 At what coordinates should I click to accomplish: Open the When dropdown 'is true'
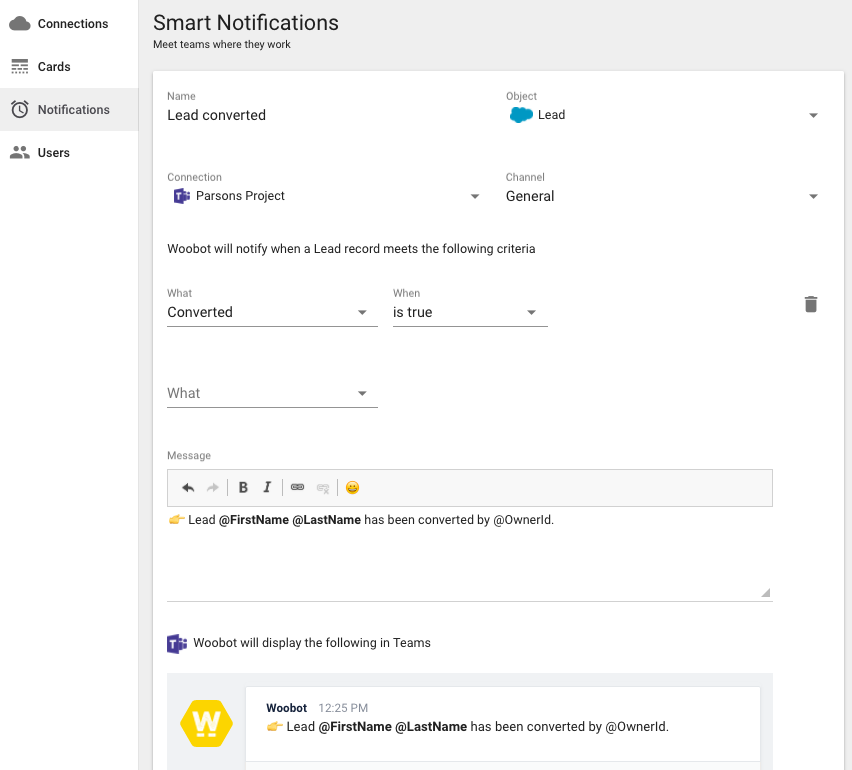click(470, 312)
